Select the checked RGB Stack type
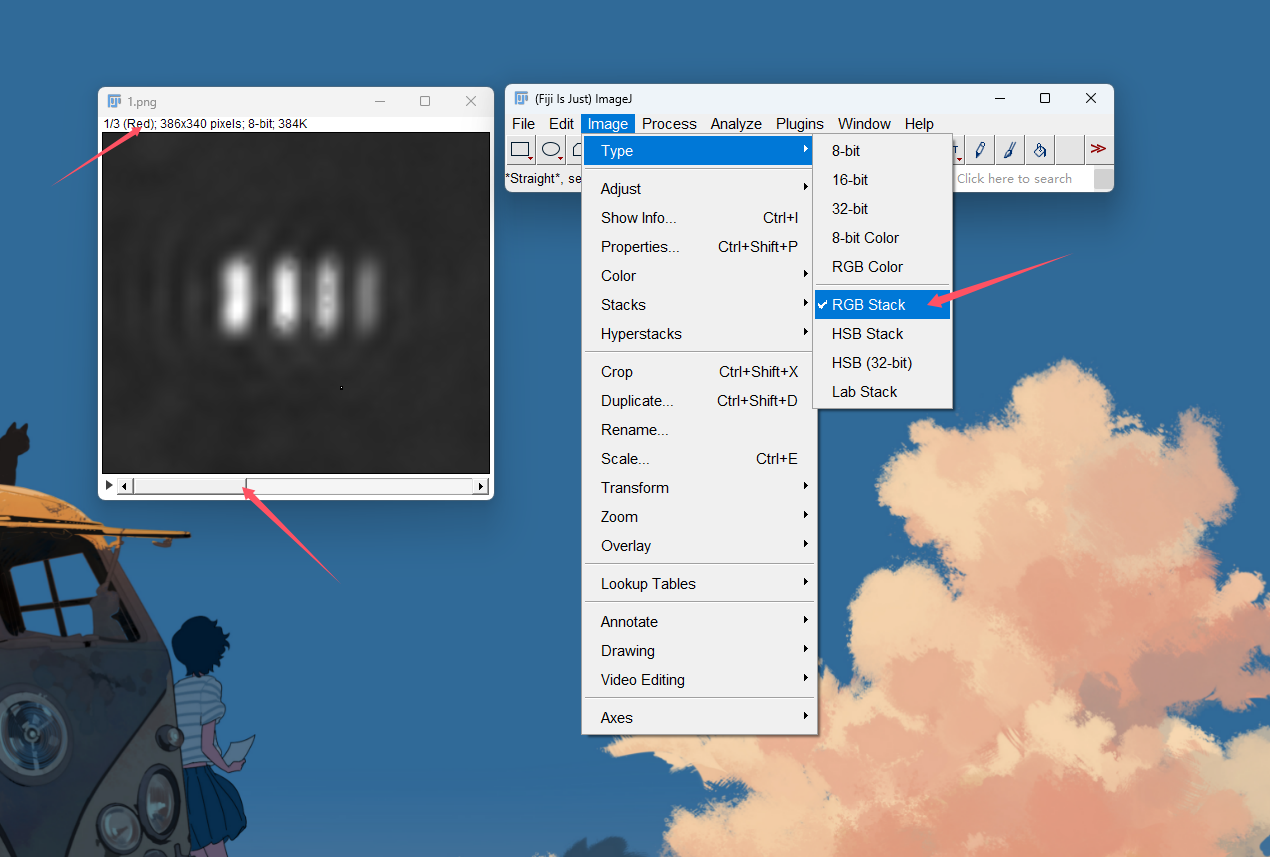The width and height of the screenshot is (1270, 857). pos(882,305)
